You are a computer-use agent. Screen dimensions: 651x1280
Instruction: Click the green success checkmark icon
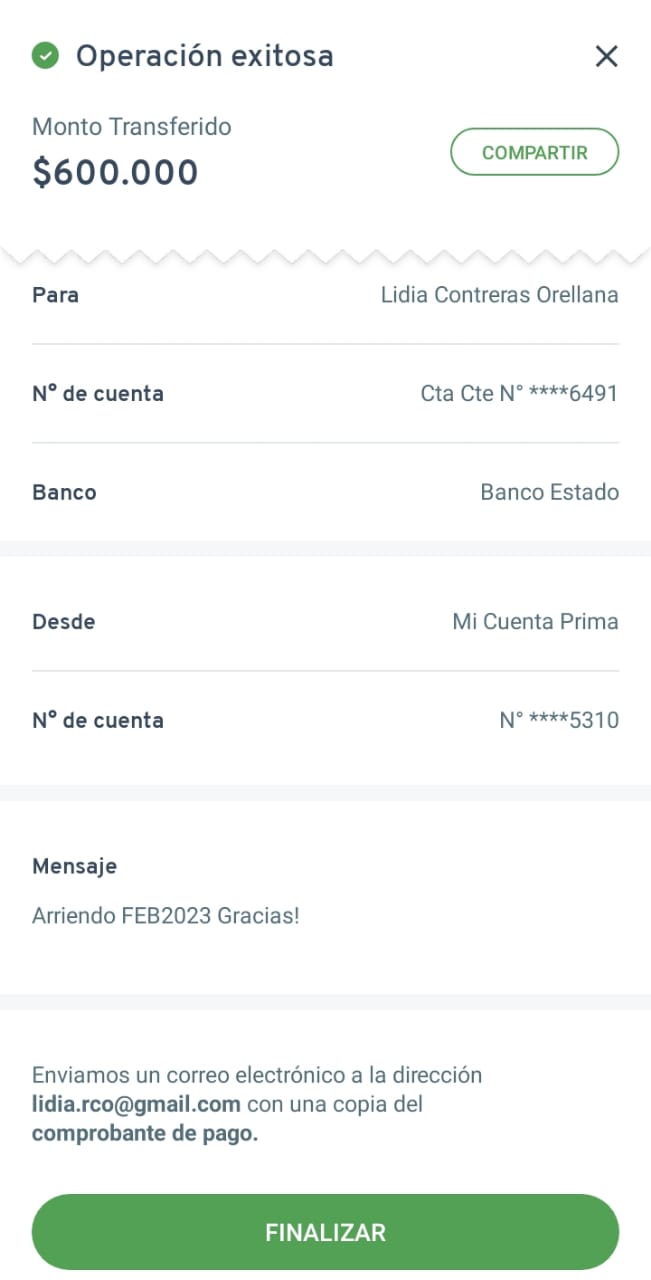point(45,56)
